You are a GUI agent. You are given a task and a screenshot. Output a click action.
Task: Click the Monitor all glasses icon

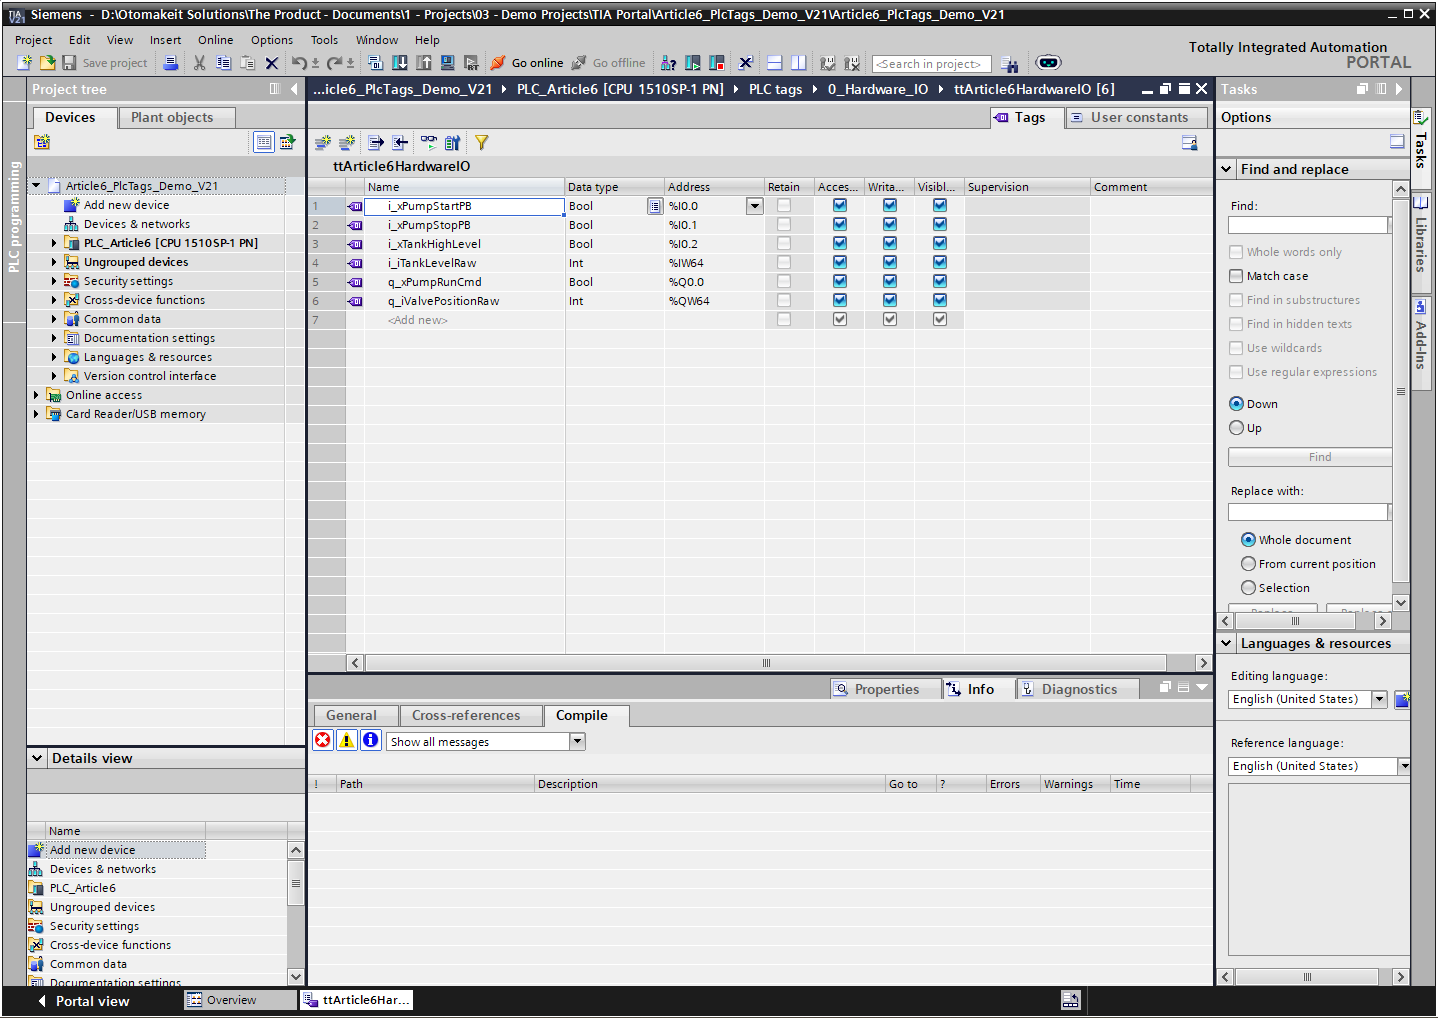[x=428, y=143]
